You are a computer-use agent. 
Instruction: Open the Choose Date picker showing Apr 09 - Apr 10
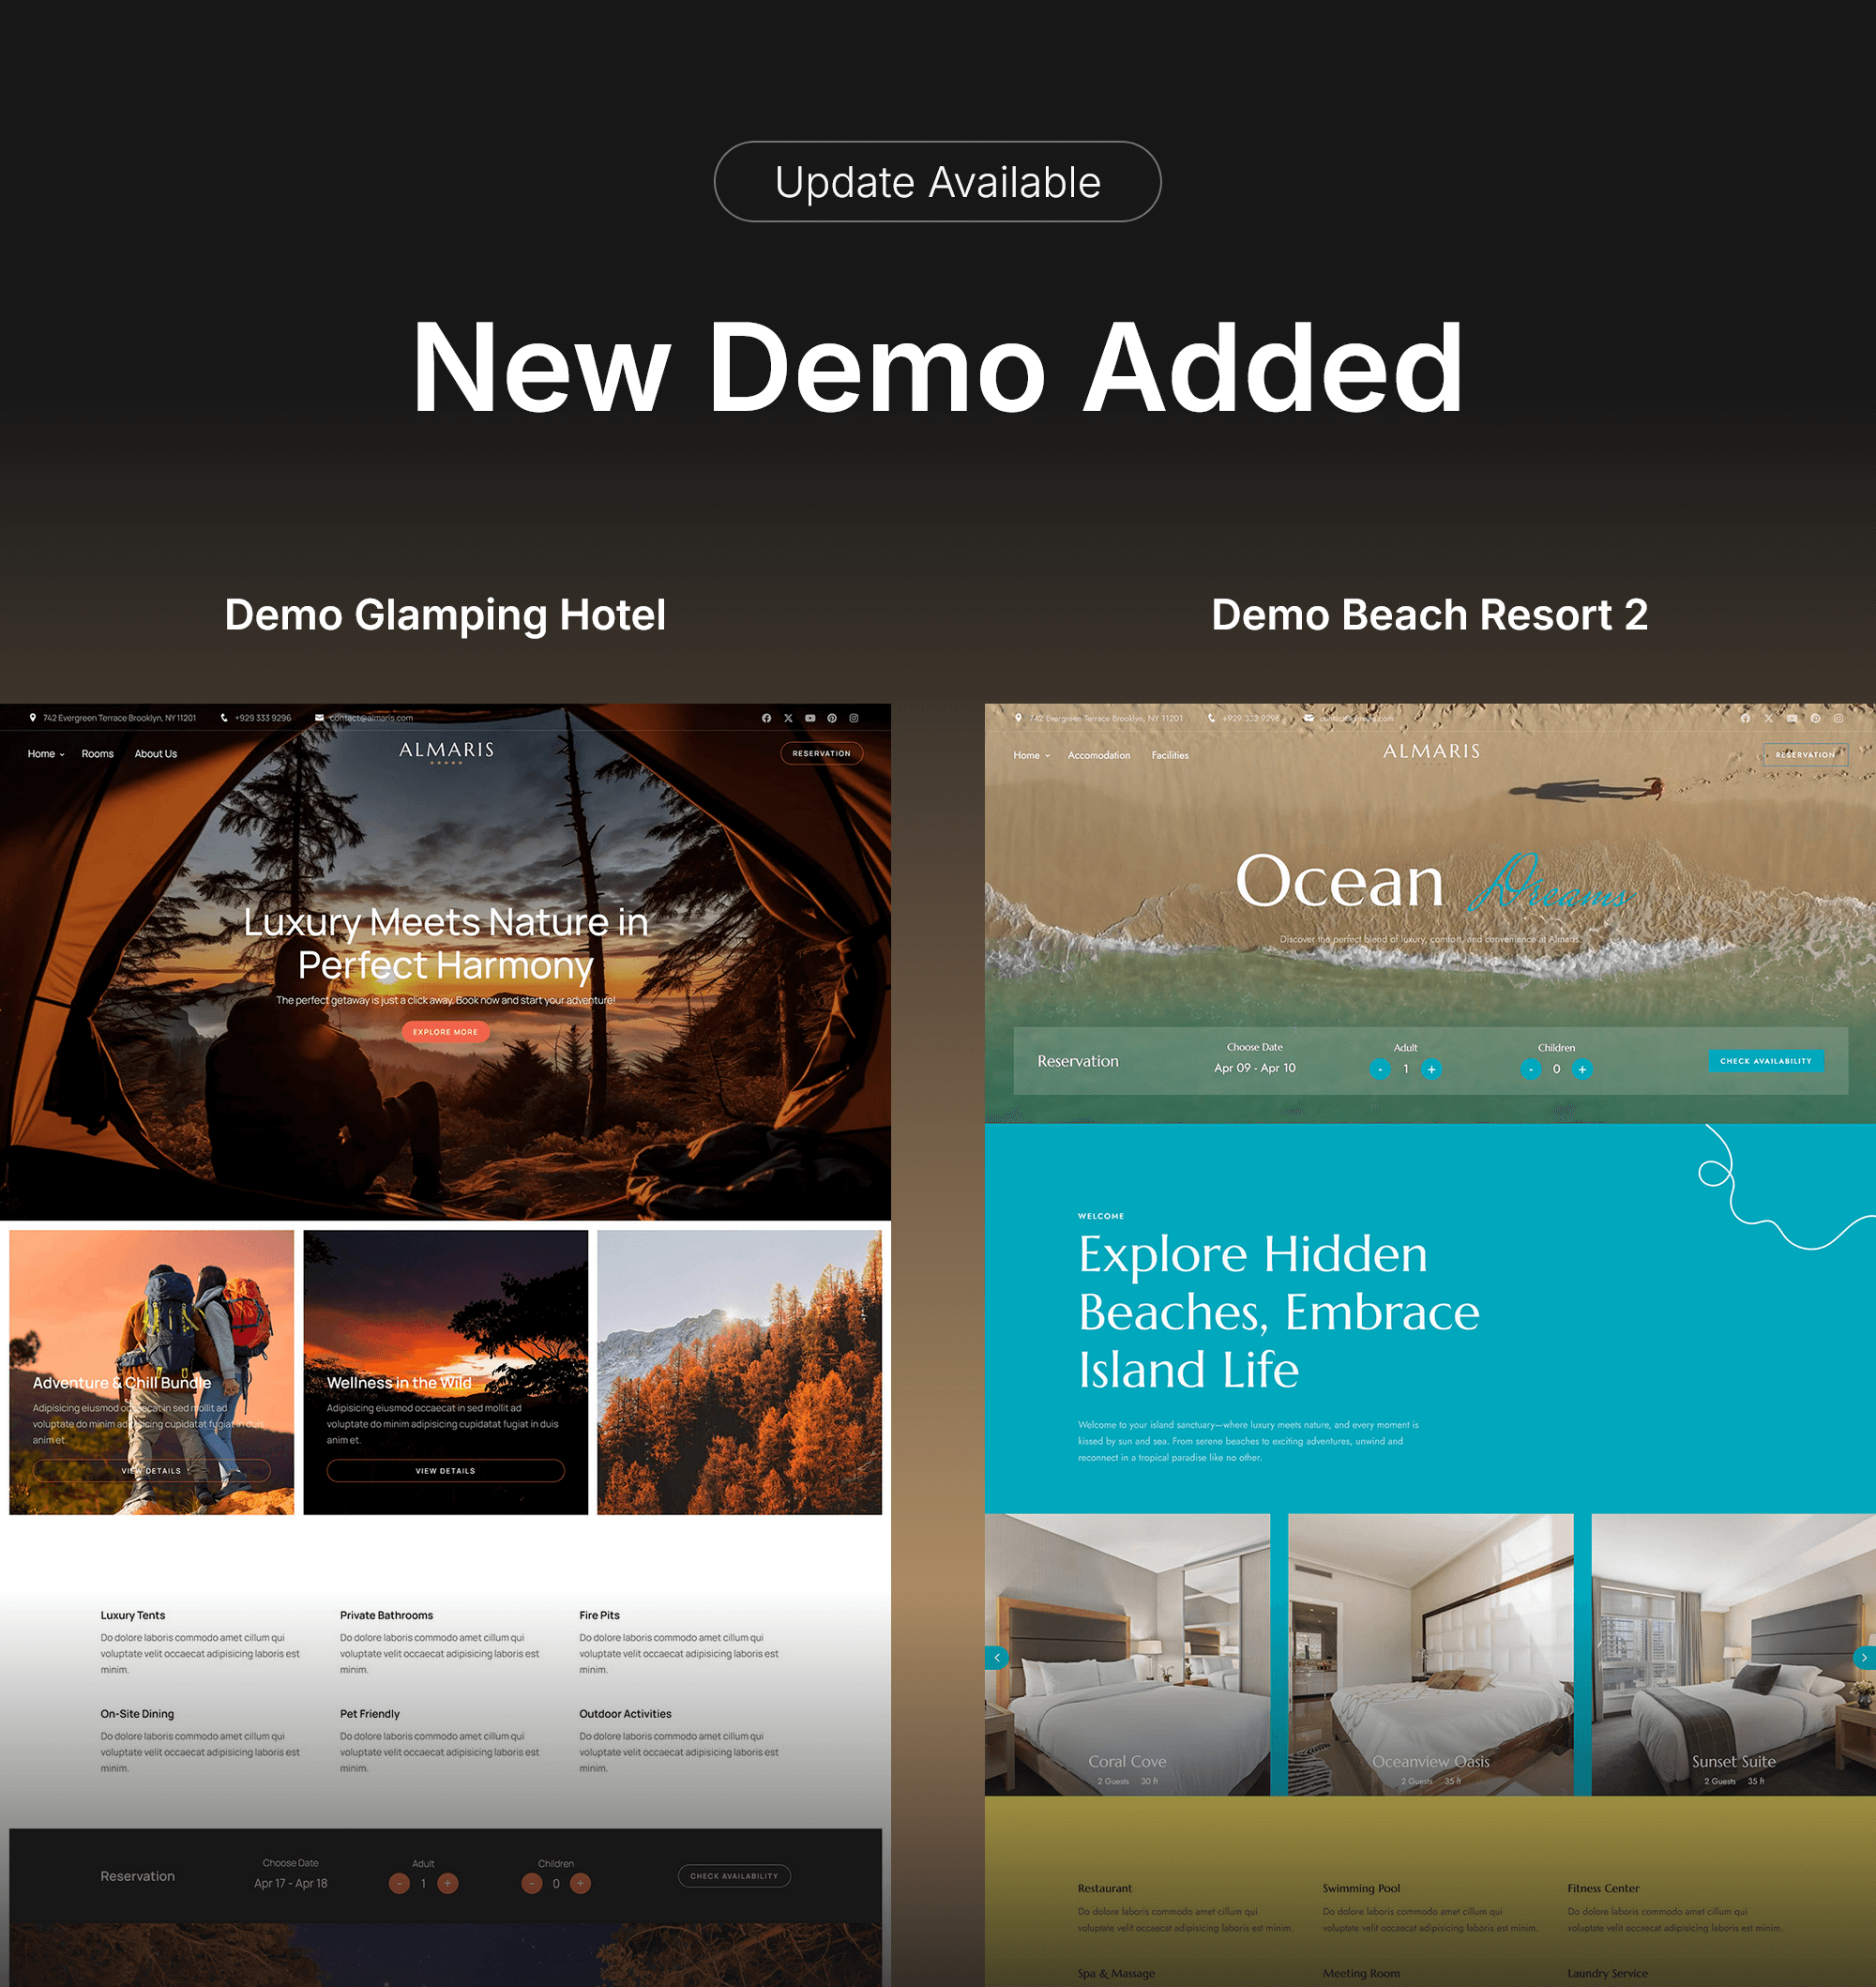1255,1067
